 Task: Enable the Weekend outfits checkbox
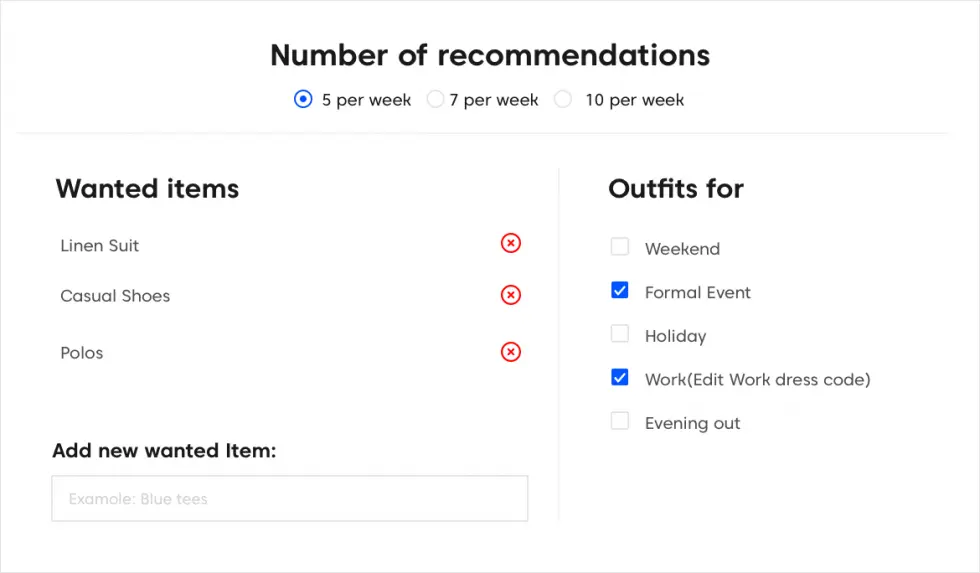(620, 247)
